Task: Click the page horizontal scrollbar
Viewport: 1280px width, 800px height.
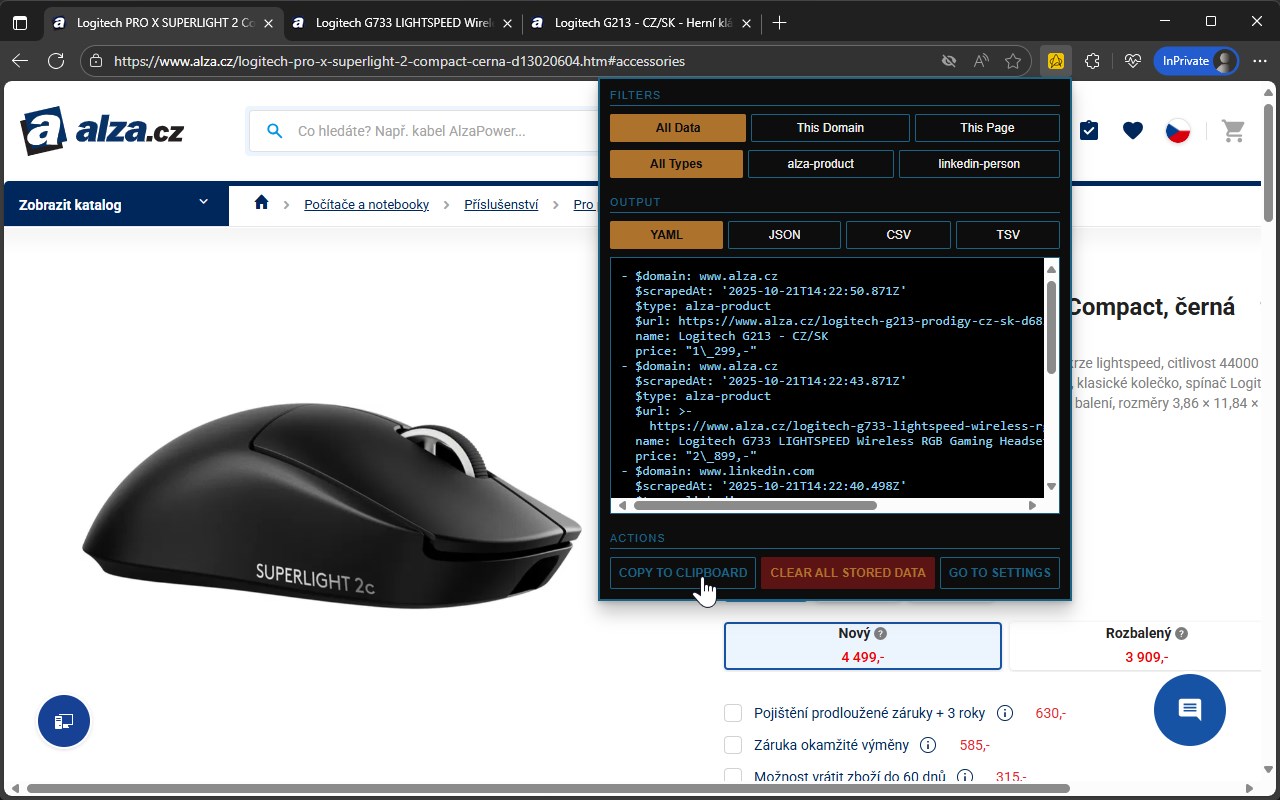Action: (x=548, y=788)
